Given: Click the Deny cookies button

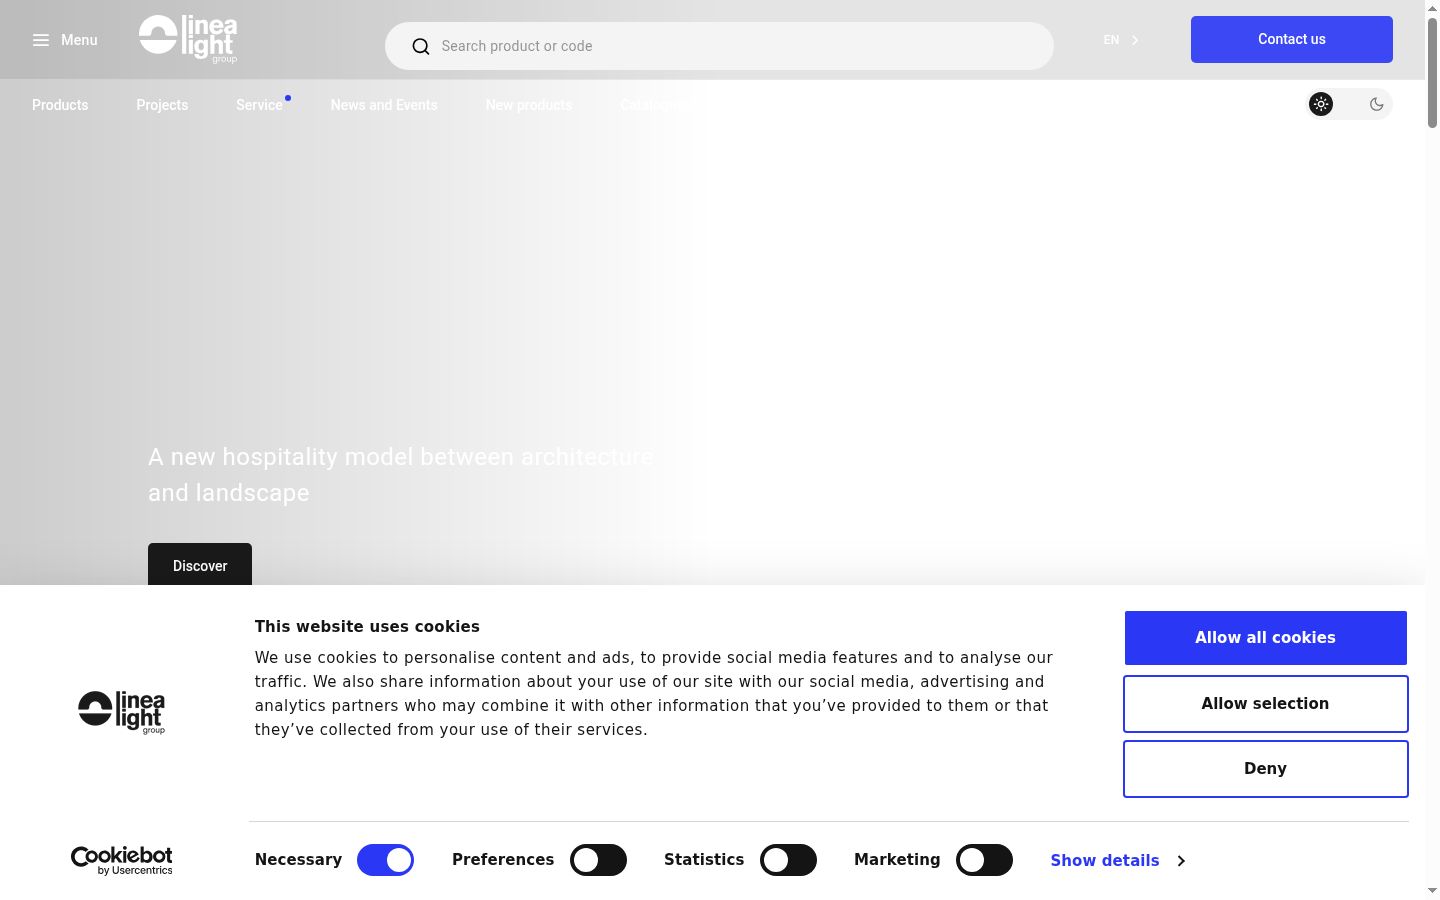Looking at the screenshot, I should pos(1265,768).
